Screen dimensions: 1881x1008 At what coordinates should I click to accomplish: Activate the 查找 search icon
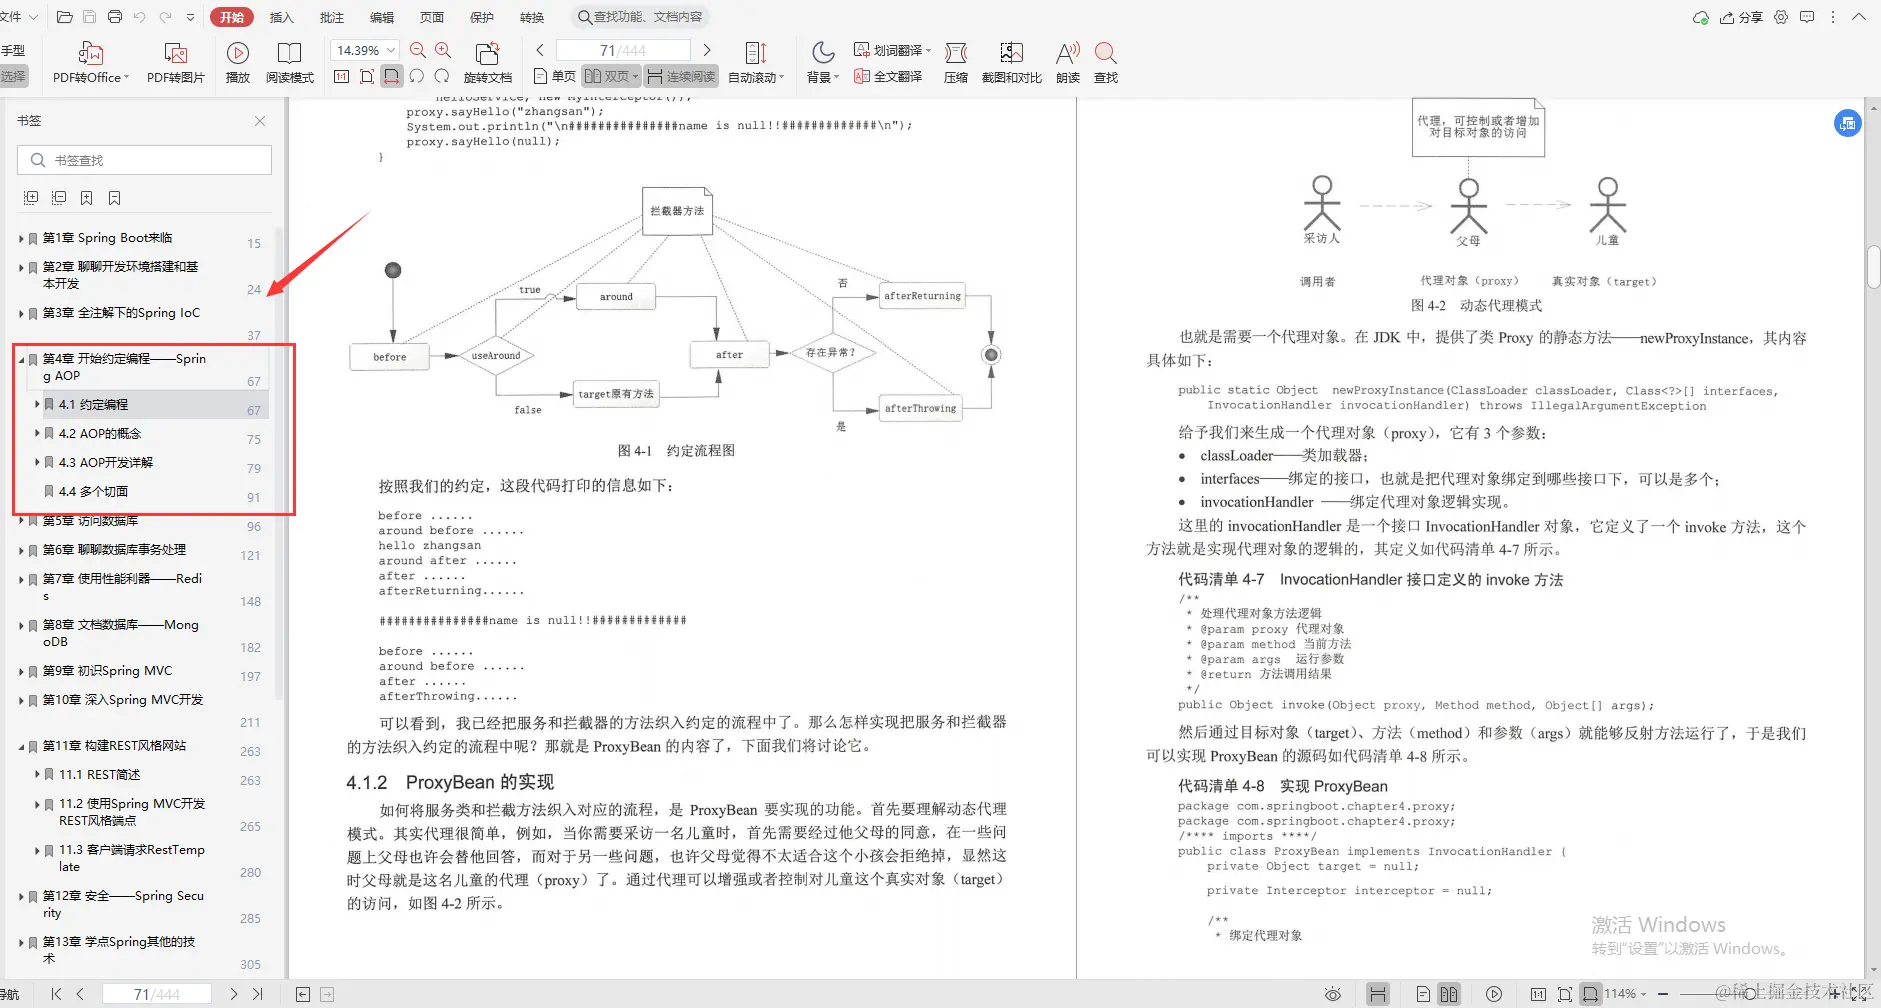pyautogui.click(x=1105, y=62)
